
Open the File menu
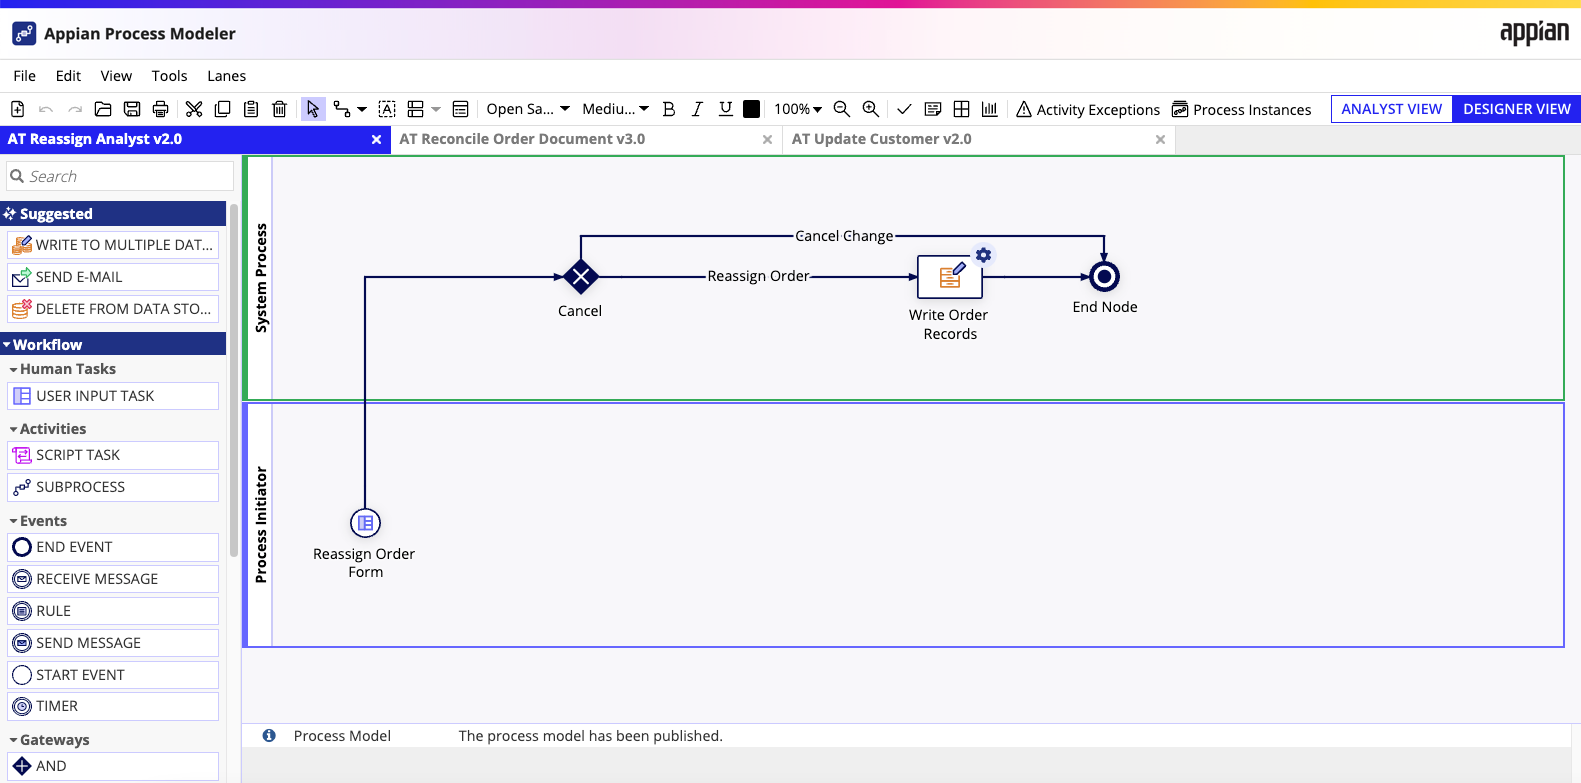point(25,76)
